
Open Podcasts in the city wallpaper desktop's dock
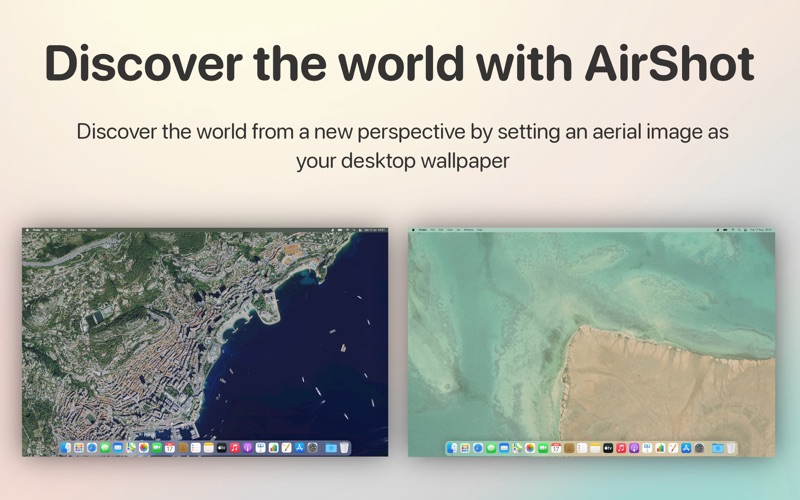pyautogui.click(x=247, y=447)
